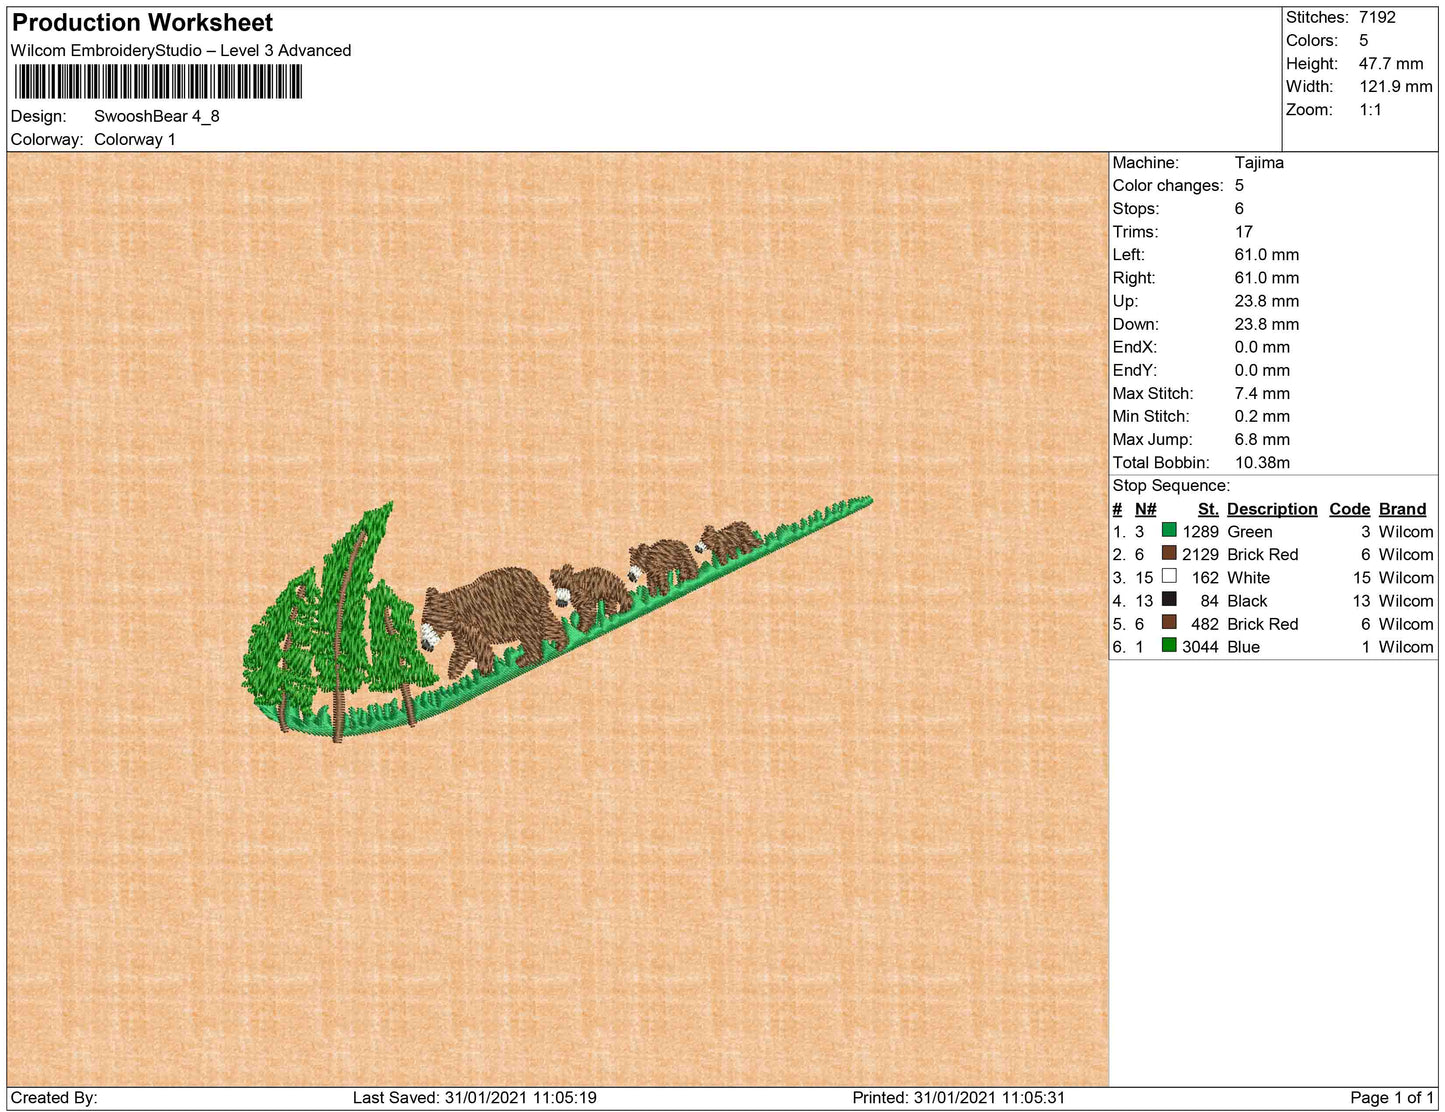Click the Colors count value "5"

pyautogui.click(x=1363, y=40)
